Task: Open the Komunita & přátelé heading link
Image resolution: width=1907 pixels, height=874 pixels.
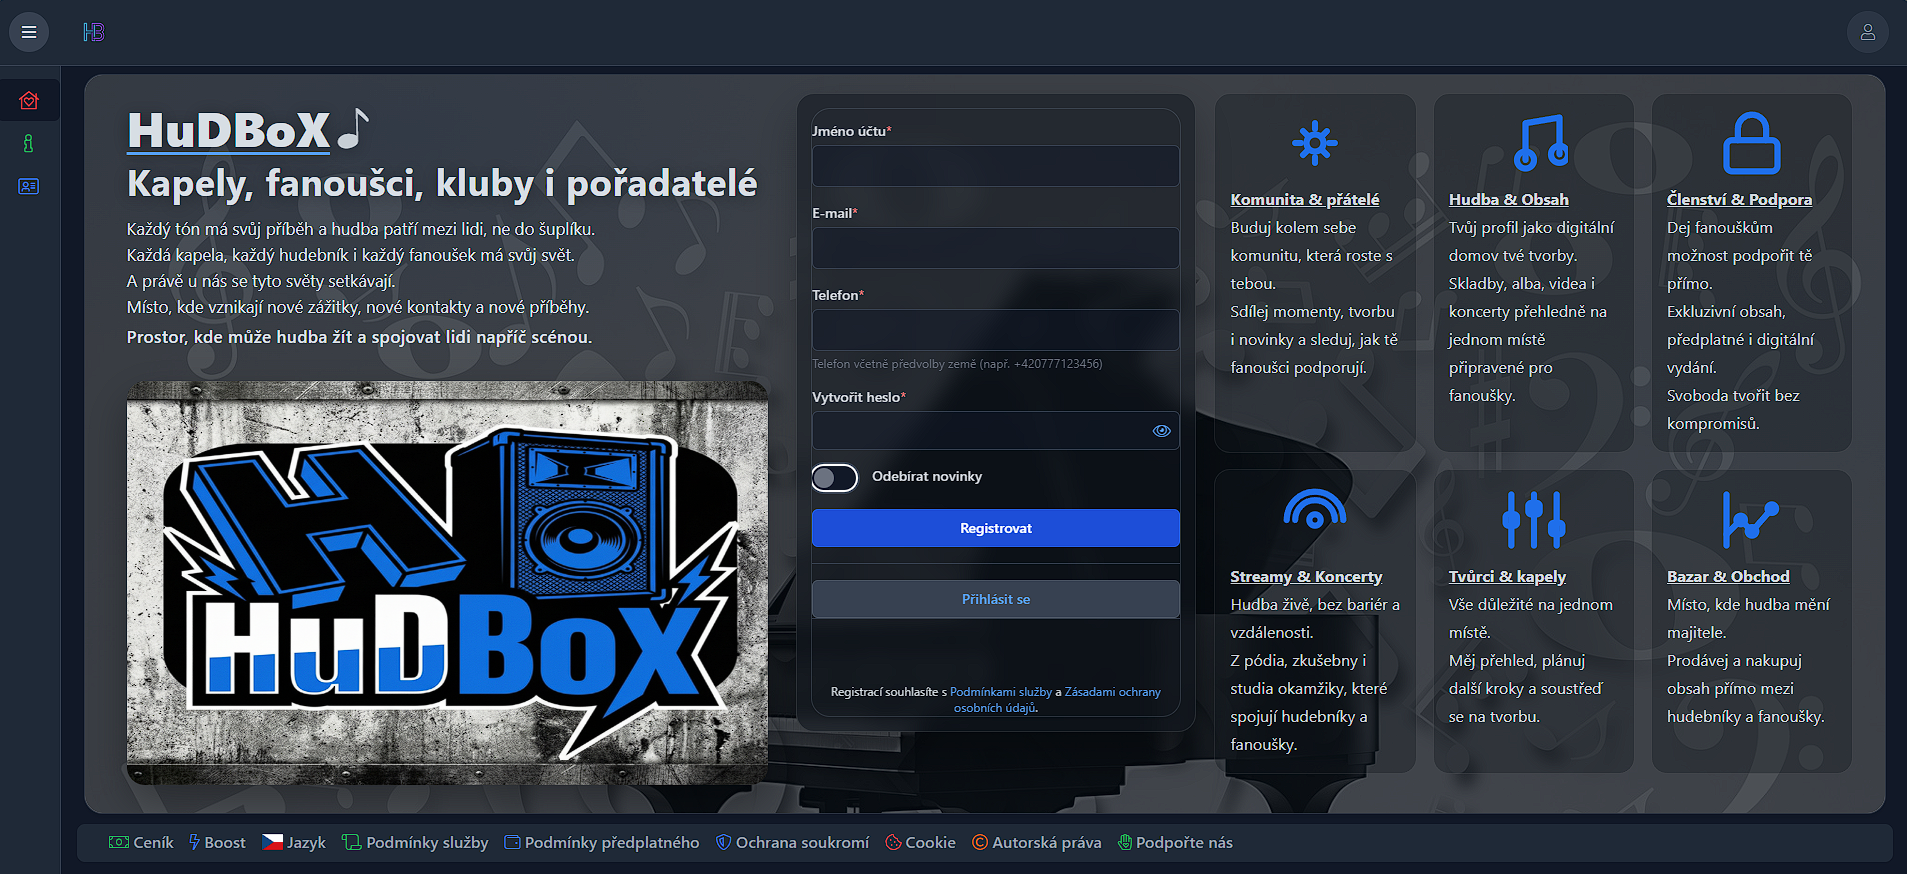Action: tap(1304, 199)
